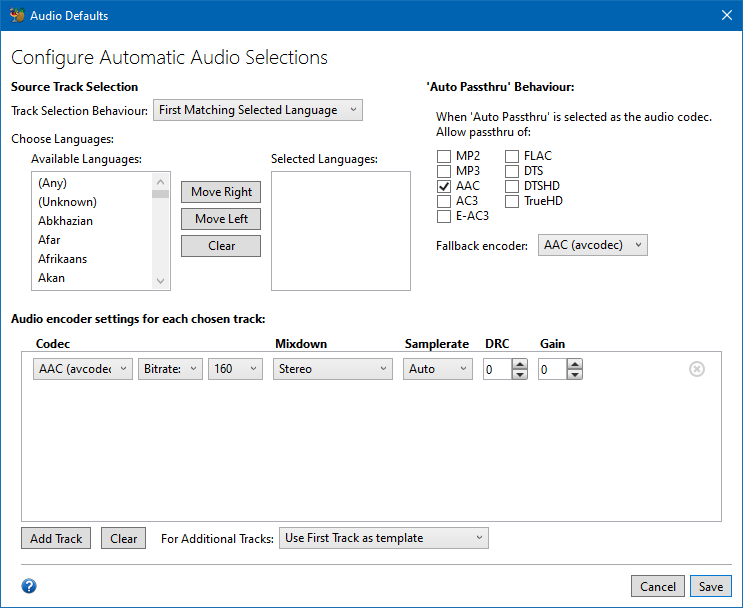Image resolution: width=743 pixels, height=608 pixels.
Task: Expand the Fallback encoder dropdown
Action: (x=592, y=245)
